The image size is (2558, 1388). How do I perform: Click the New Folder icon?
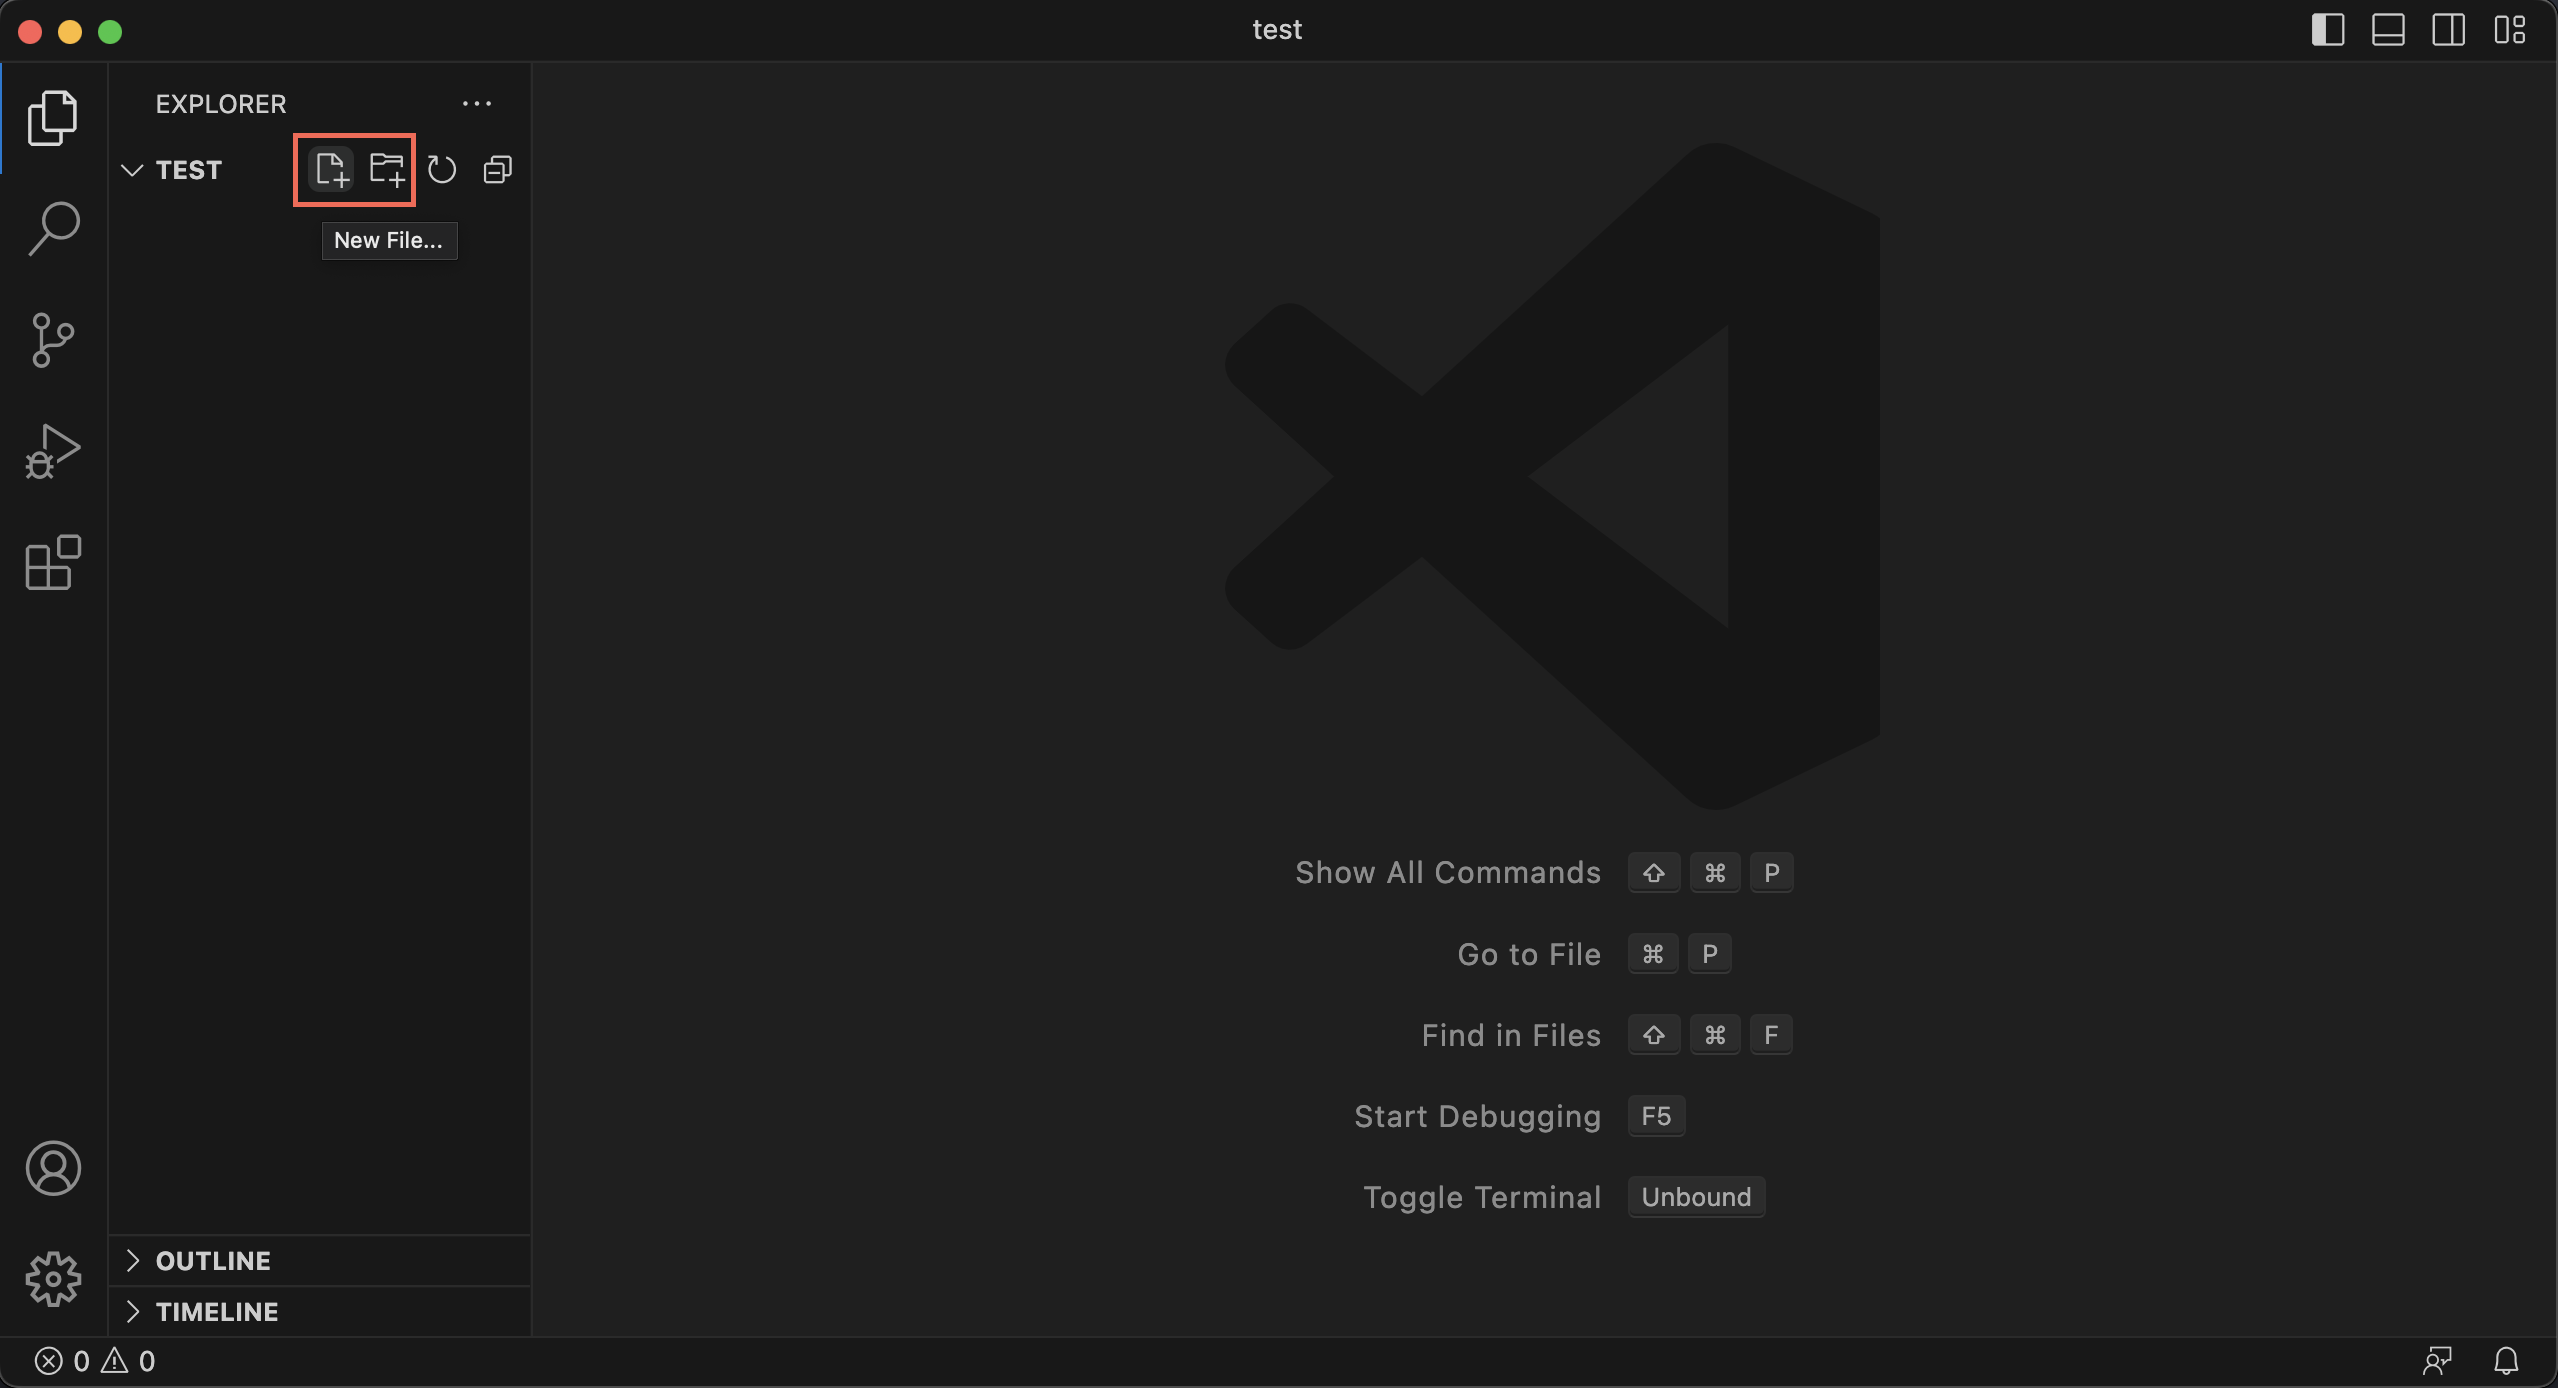coord(387,169)
